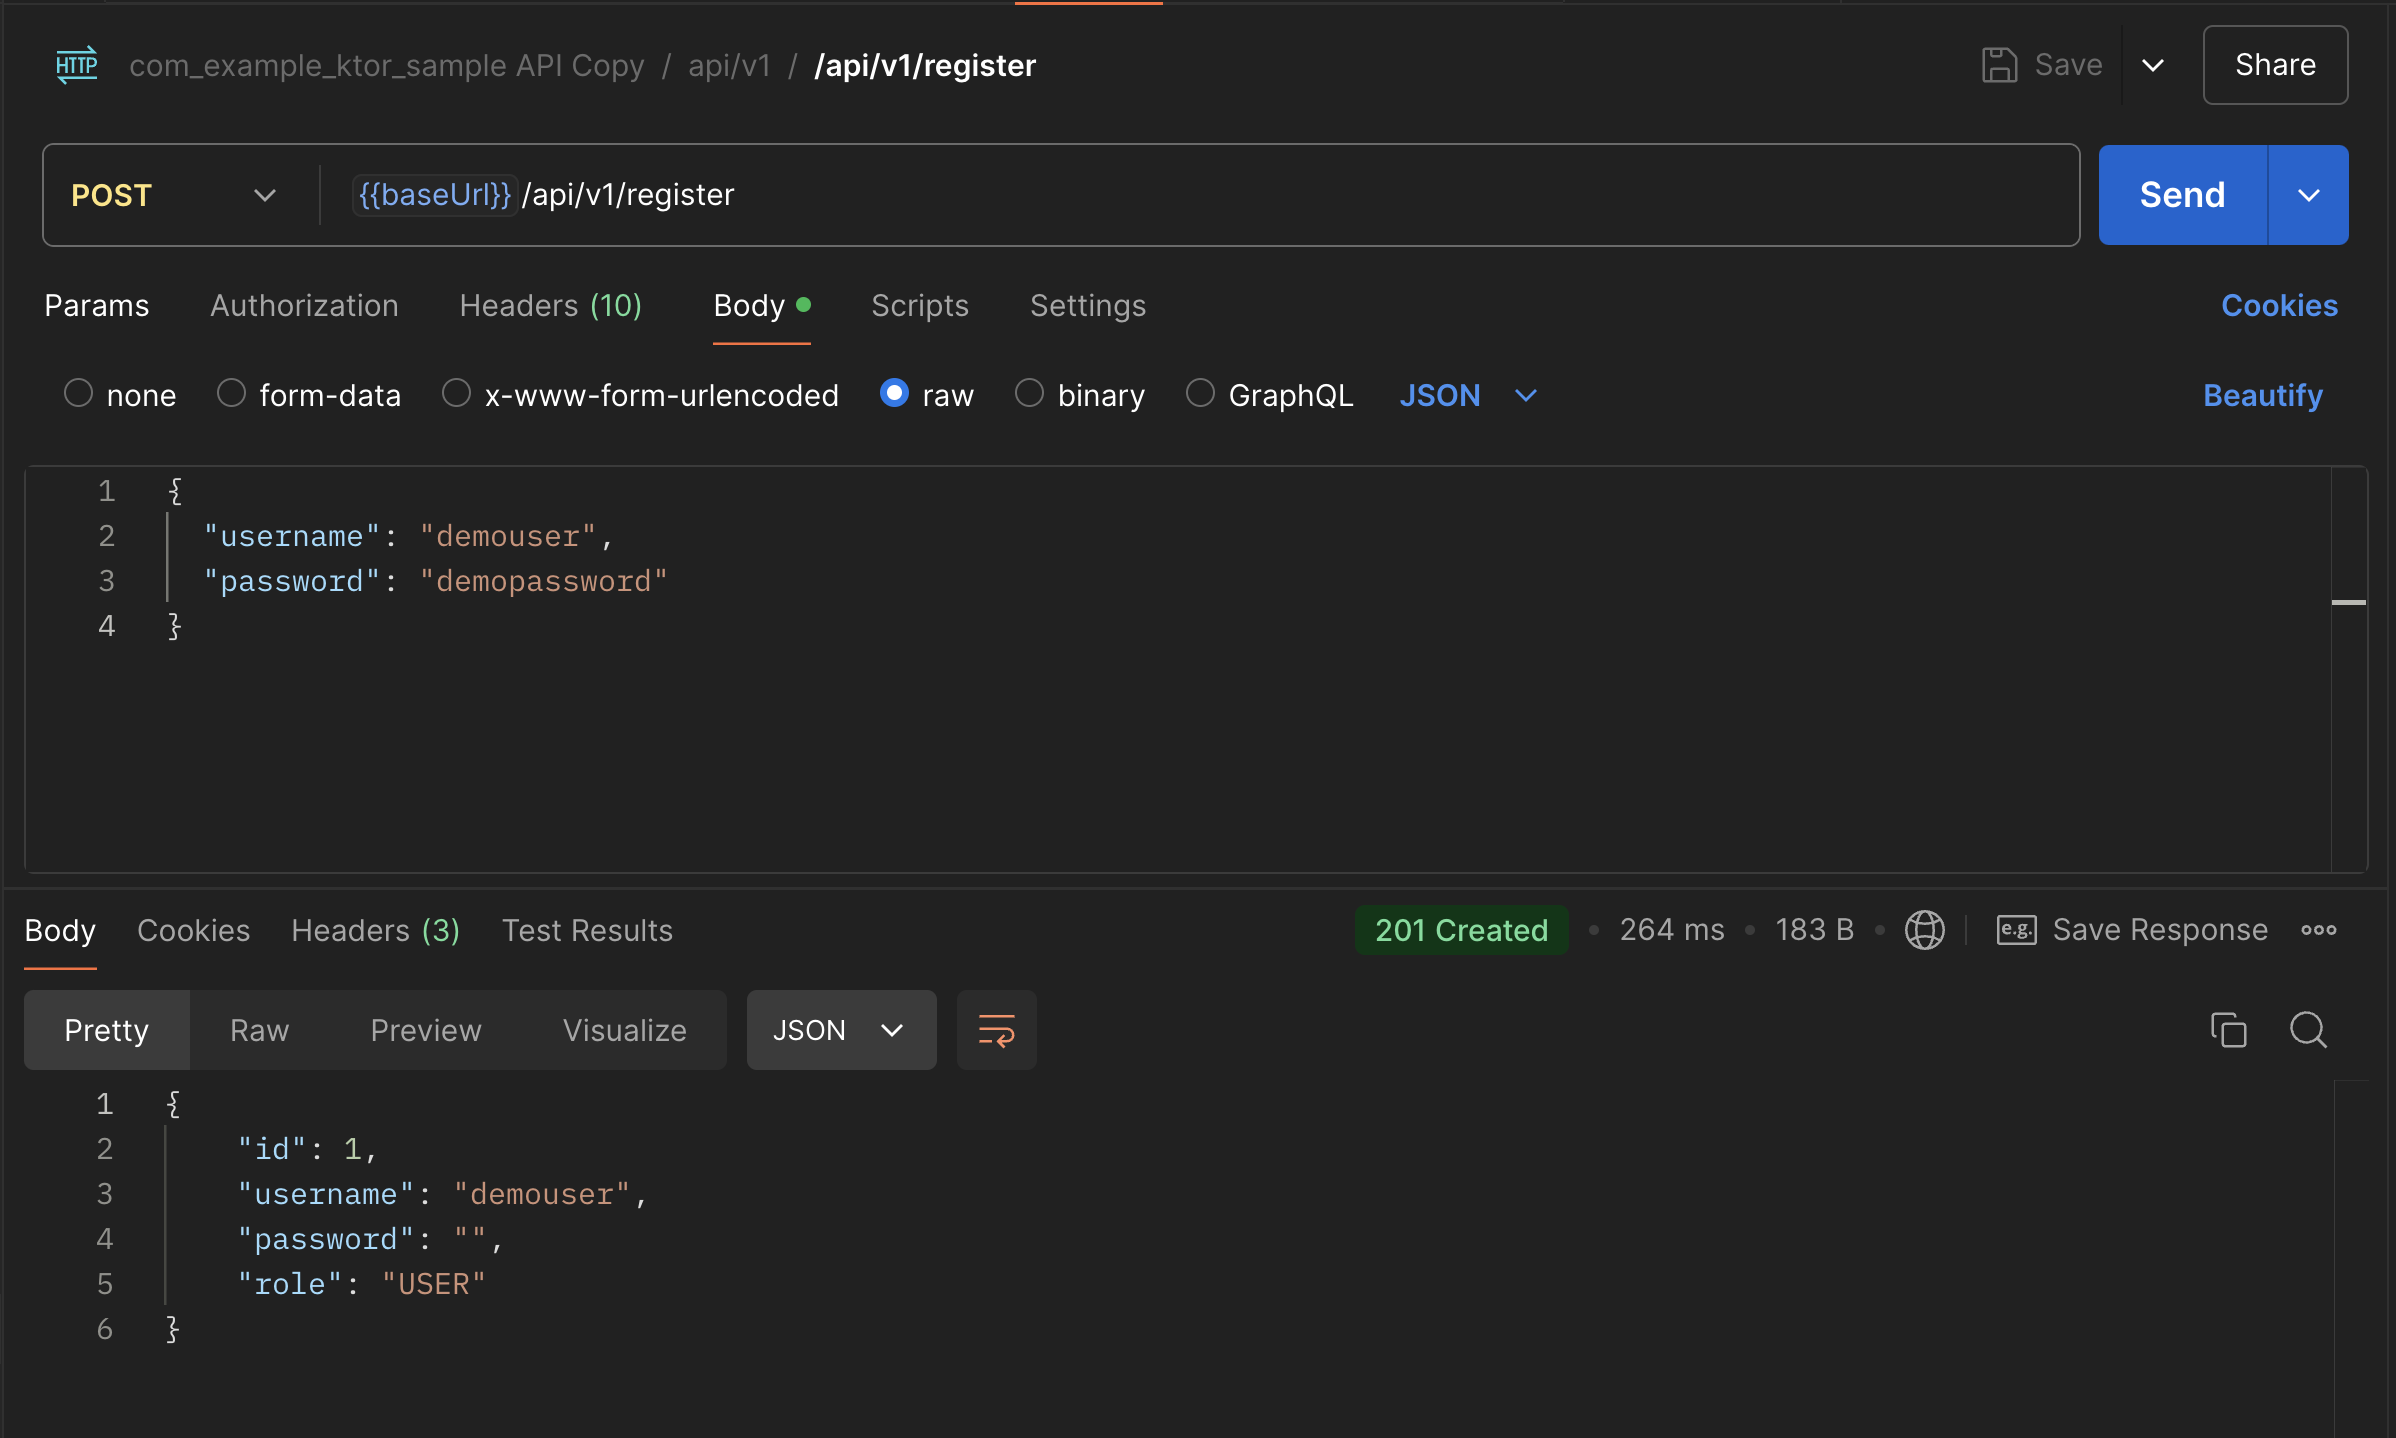This screenshot has width=2396, height=1438.
Task: Click the request body editor scrollbar marker
Action: [2348, 602]
